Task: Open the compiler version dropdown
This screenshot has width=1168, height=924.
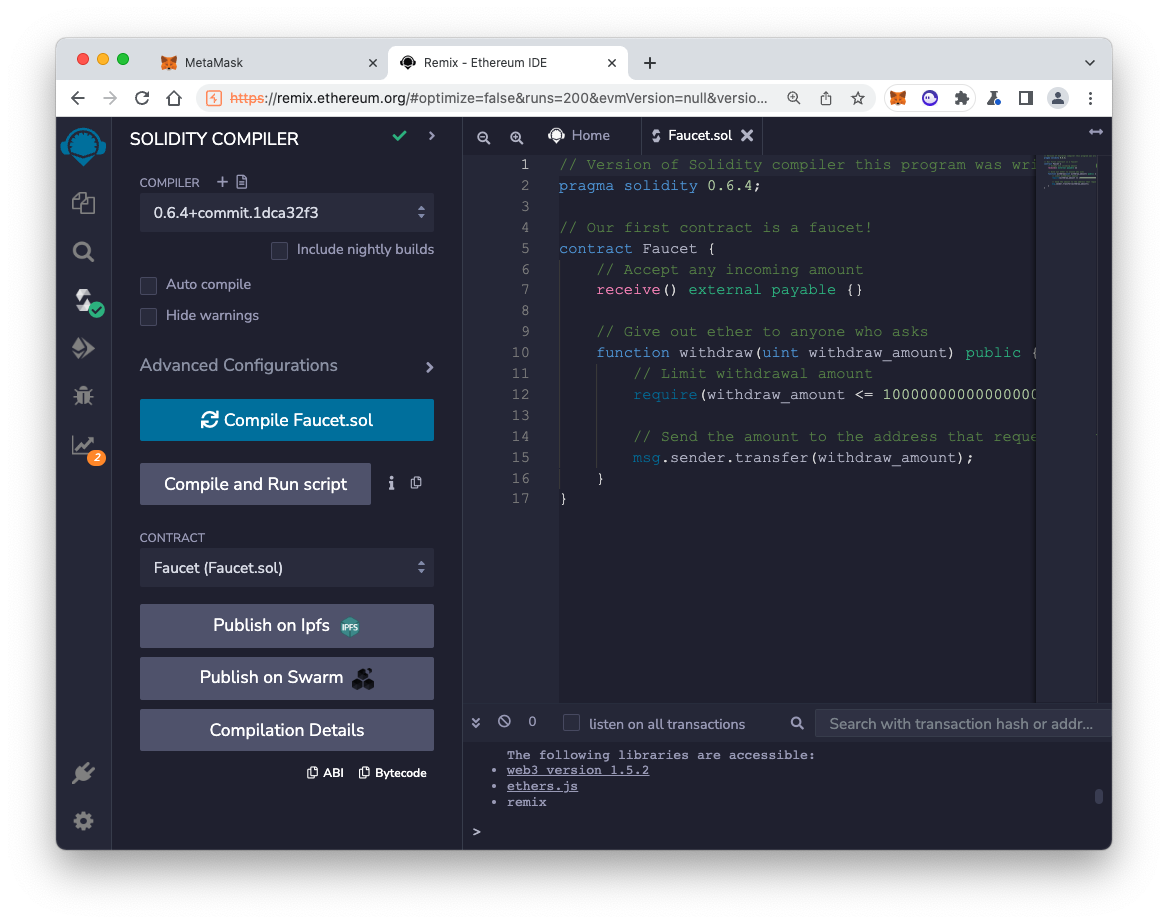Action: tap(287, 213)
